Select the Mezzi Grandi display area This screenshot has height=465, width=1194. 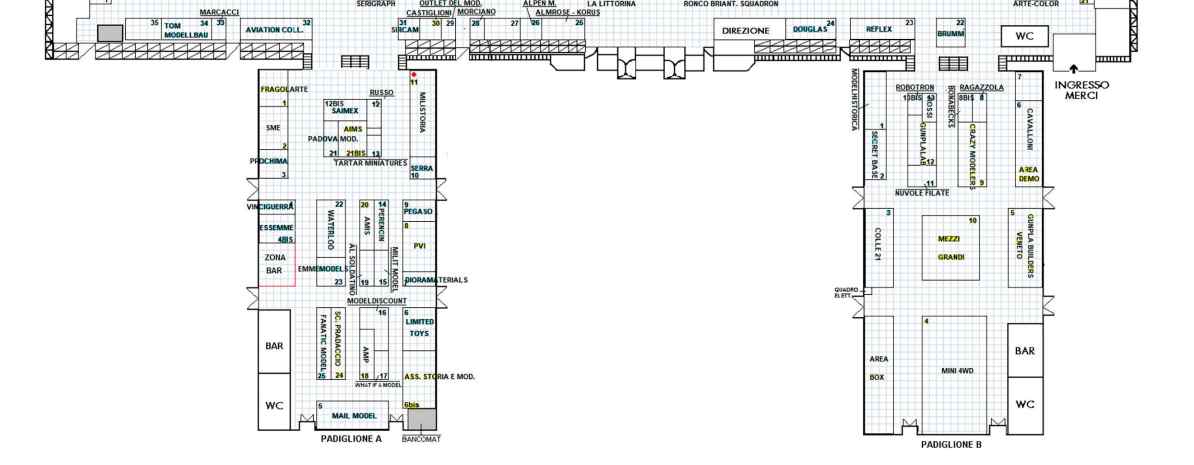(x=950, y=248)
